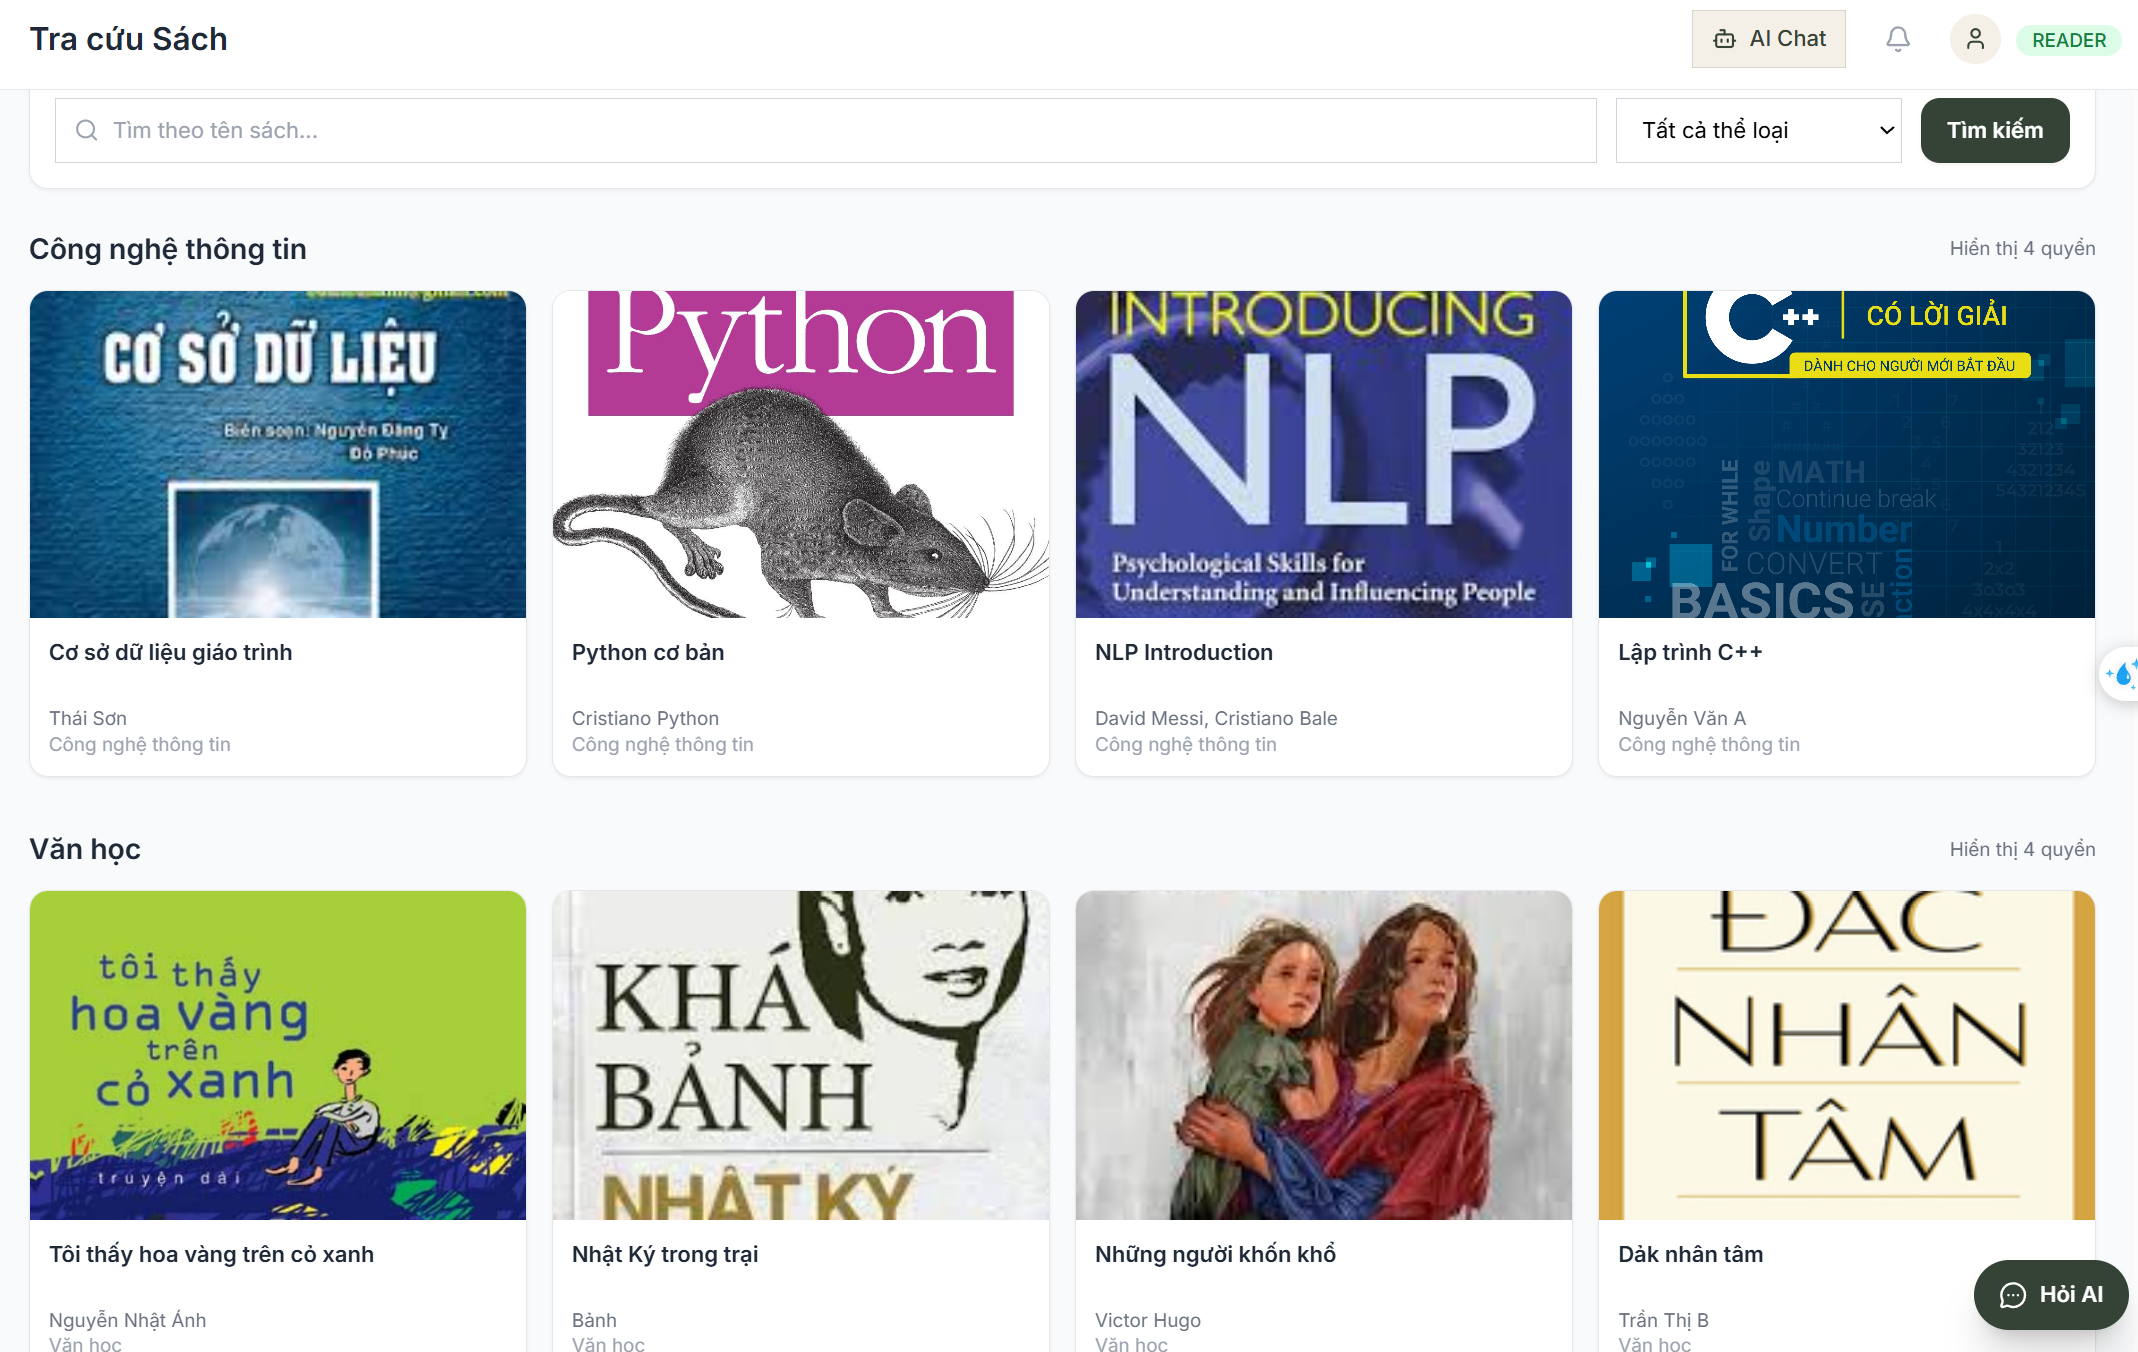Click the blue droplet sparkle floating widget
This screenshot has width=2138, height=1352.
pos(2121,674)
